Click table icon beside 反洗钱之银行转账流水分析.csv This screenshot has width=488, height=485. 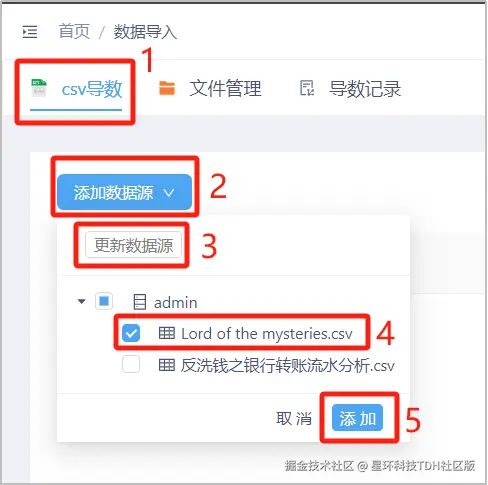click(x=167, y=365)
